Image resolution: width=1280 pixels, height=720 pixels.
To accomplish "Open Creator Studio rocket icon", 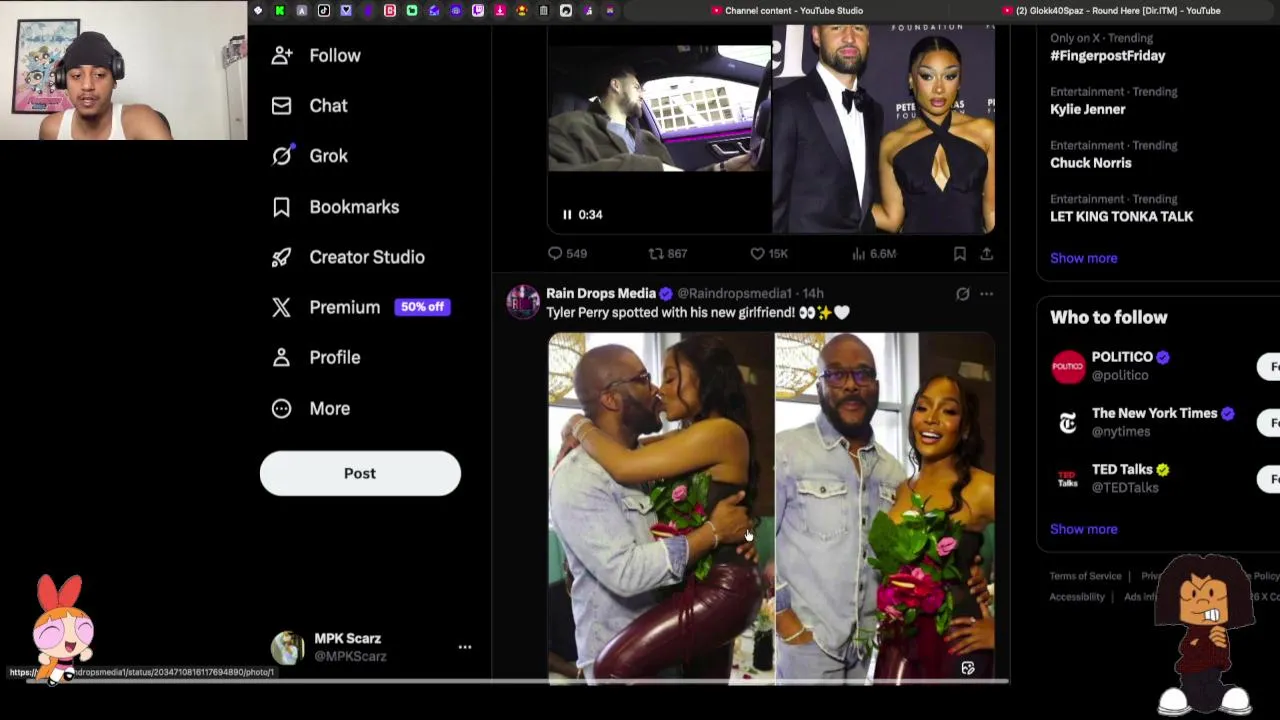I will coord(282,257).
